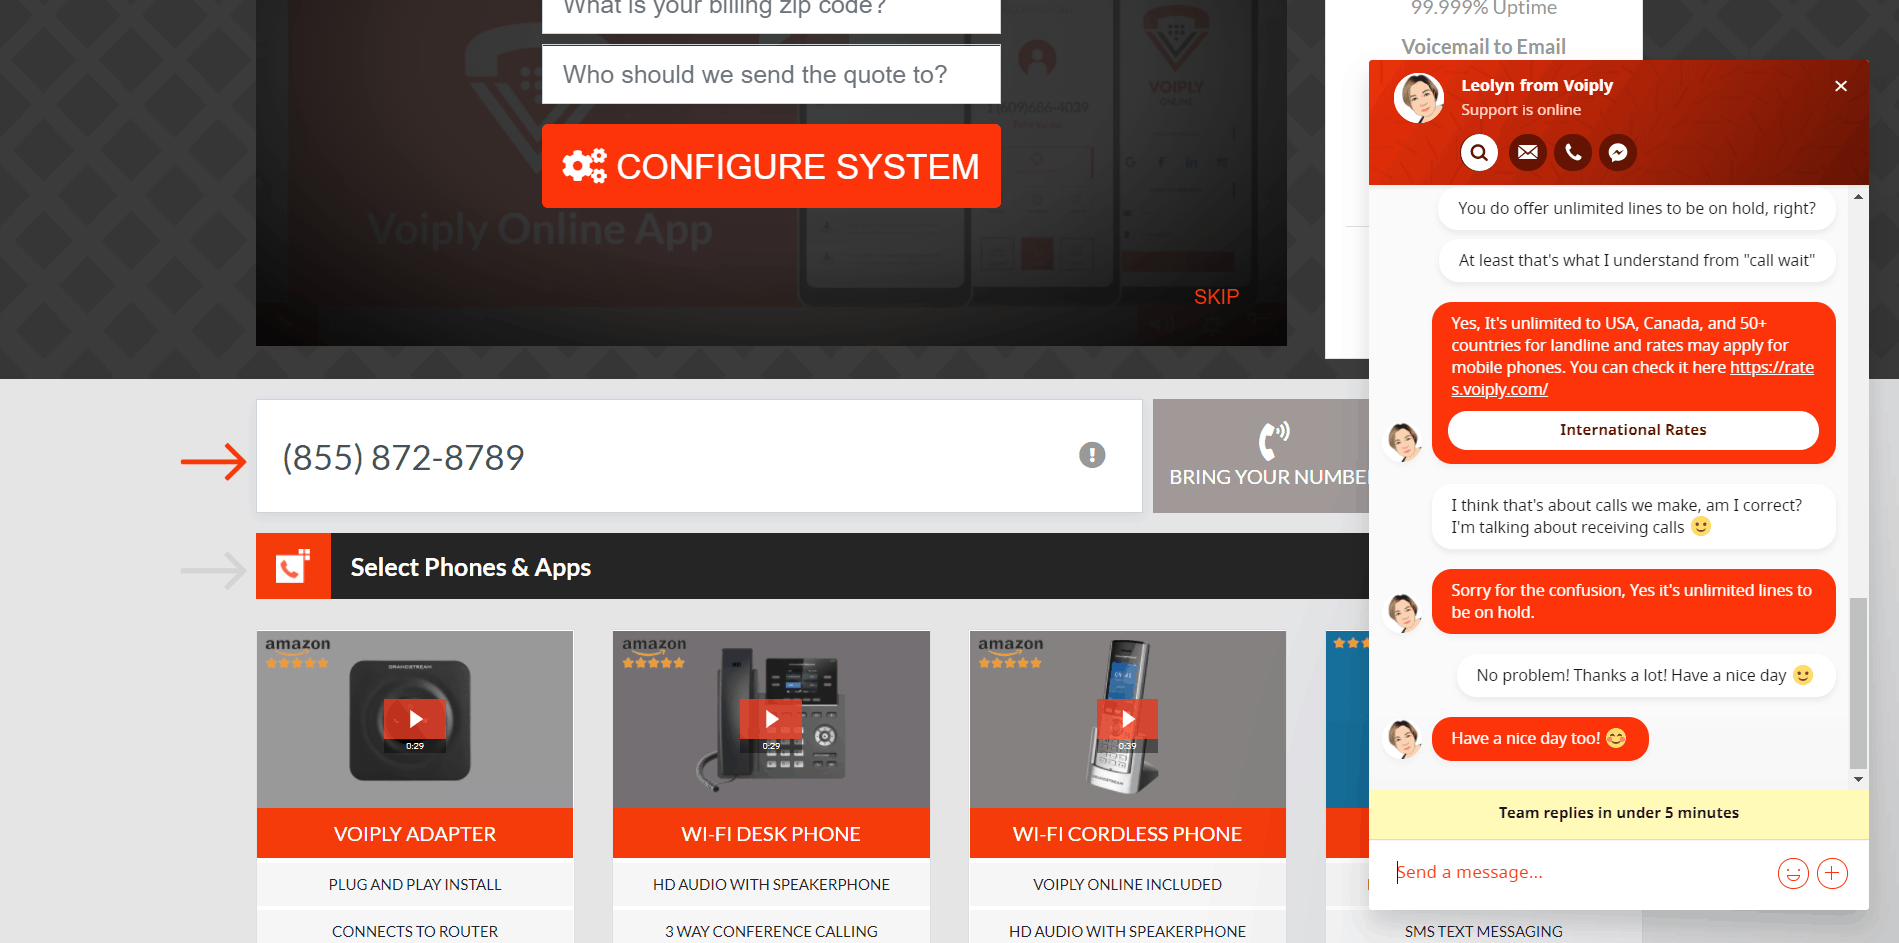Close the Voiply chat window
The image size is (1899, 943).
pos(1840,86)
